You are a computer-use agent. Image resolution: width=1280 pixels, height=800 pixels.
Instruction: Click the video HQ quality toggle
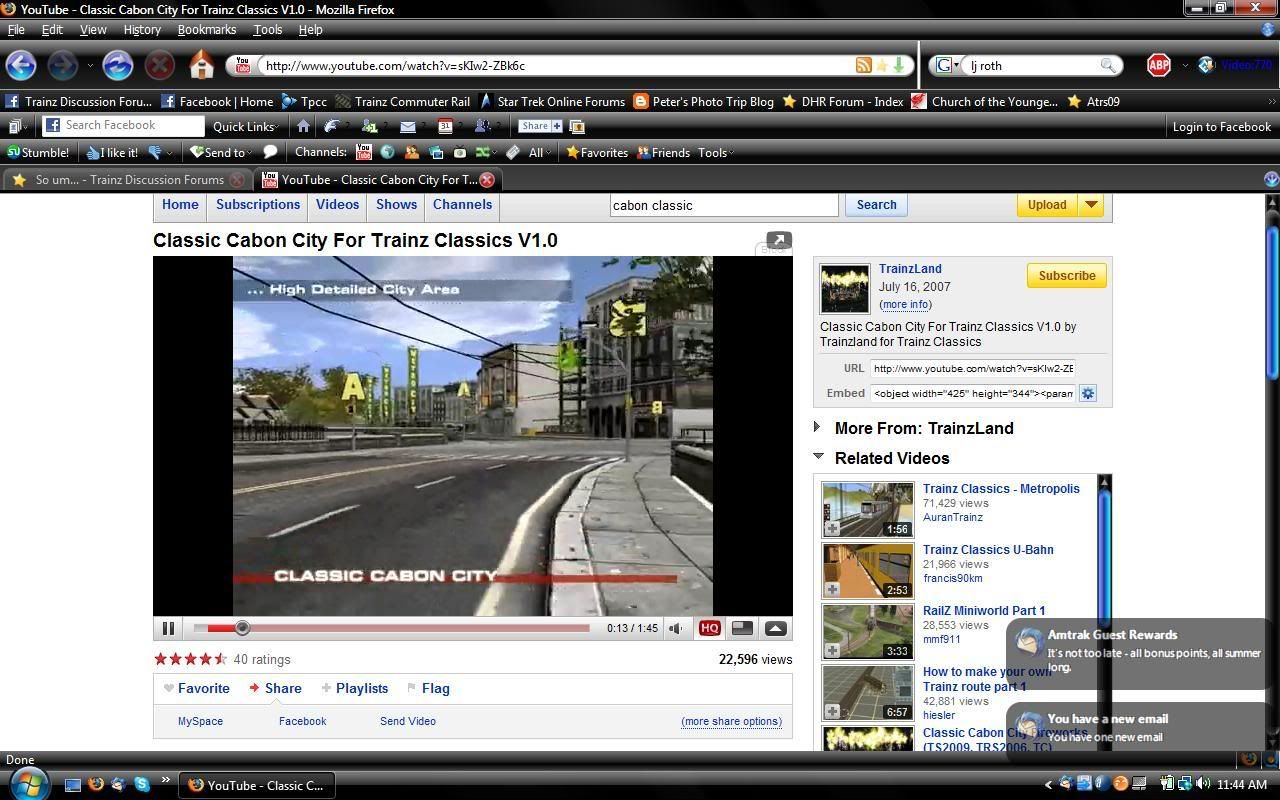[709, 628]
